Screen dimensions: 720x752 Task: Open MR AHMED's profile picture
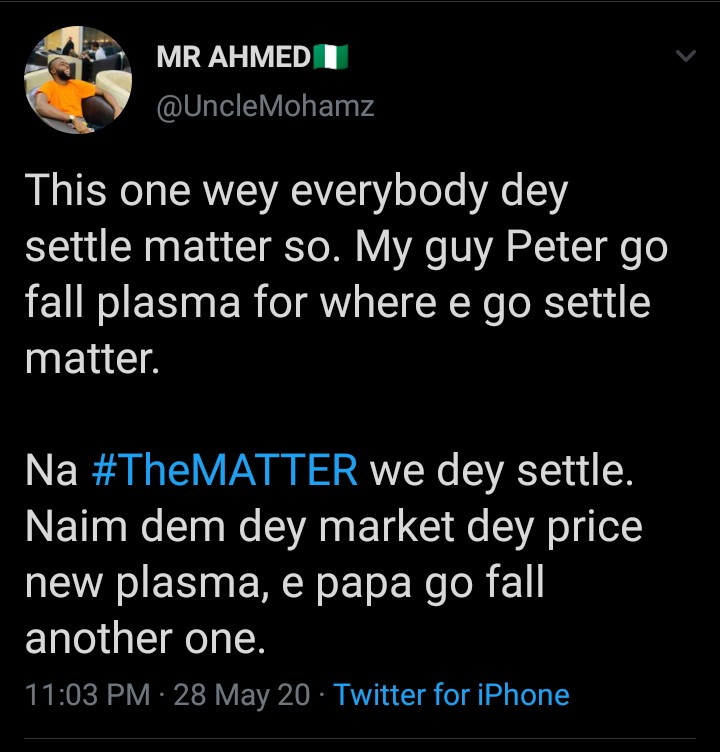[x=78, y=80]
